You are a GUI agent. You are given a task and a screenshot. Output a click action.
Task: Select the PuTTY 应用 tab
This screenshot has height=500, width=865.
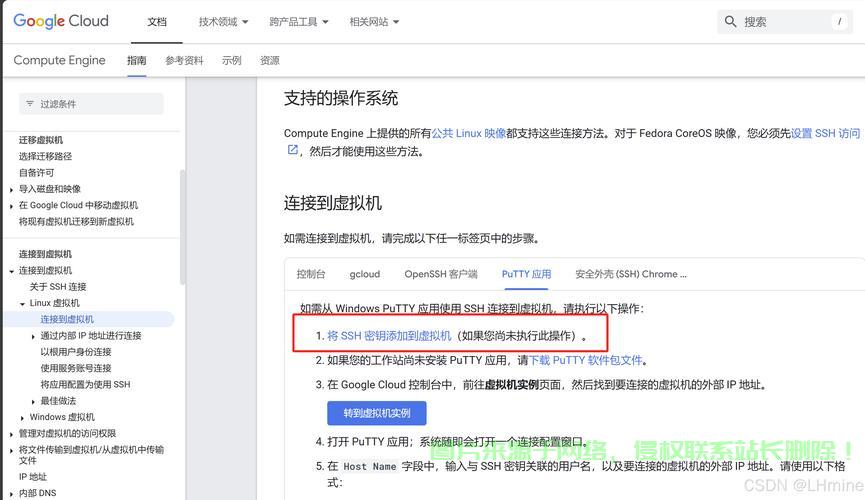coord(526,274)
